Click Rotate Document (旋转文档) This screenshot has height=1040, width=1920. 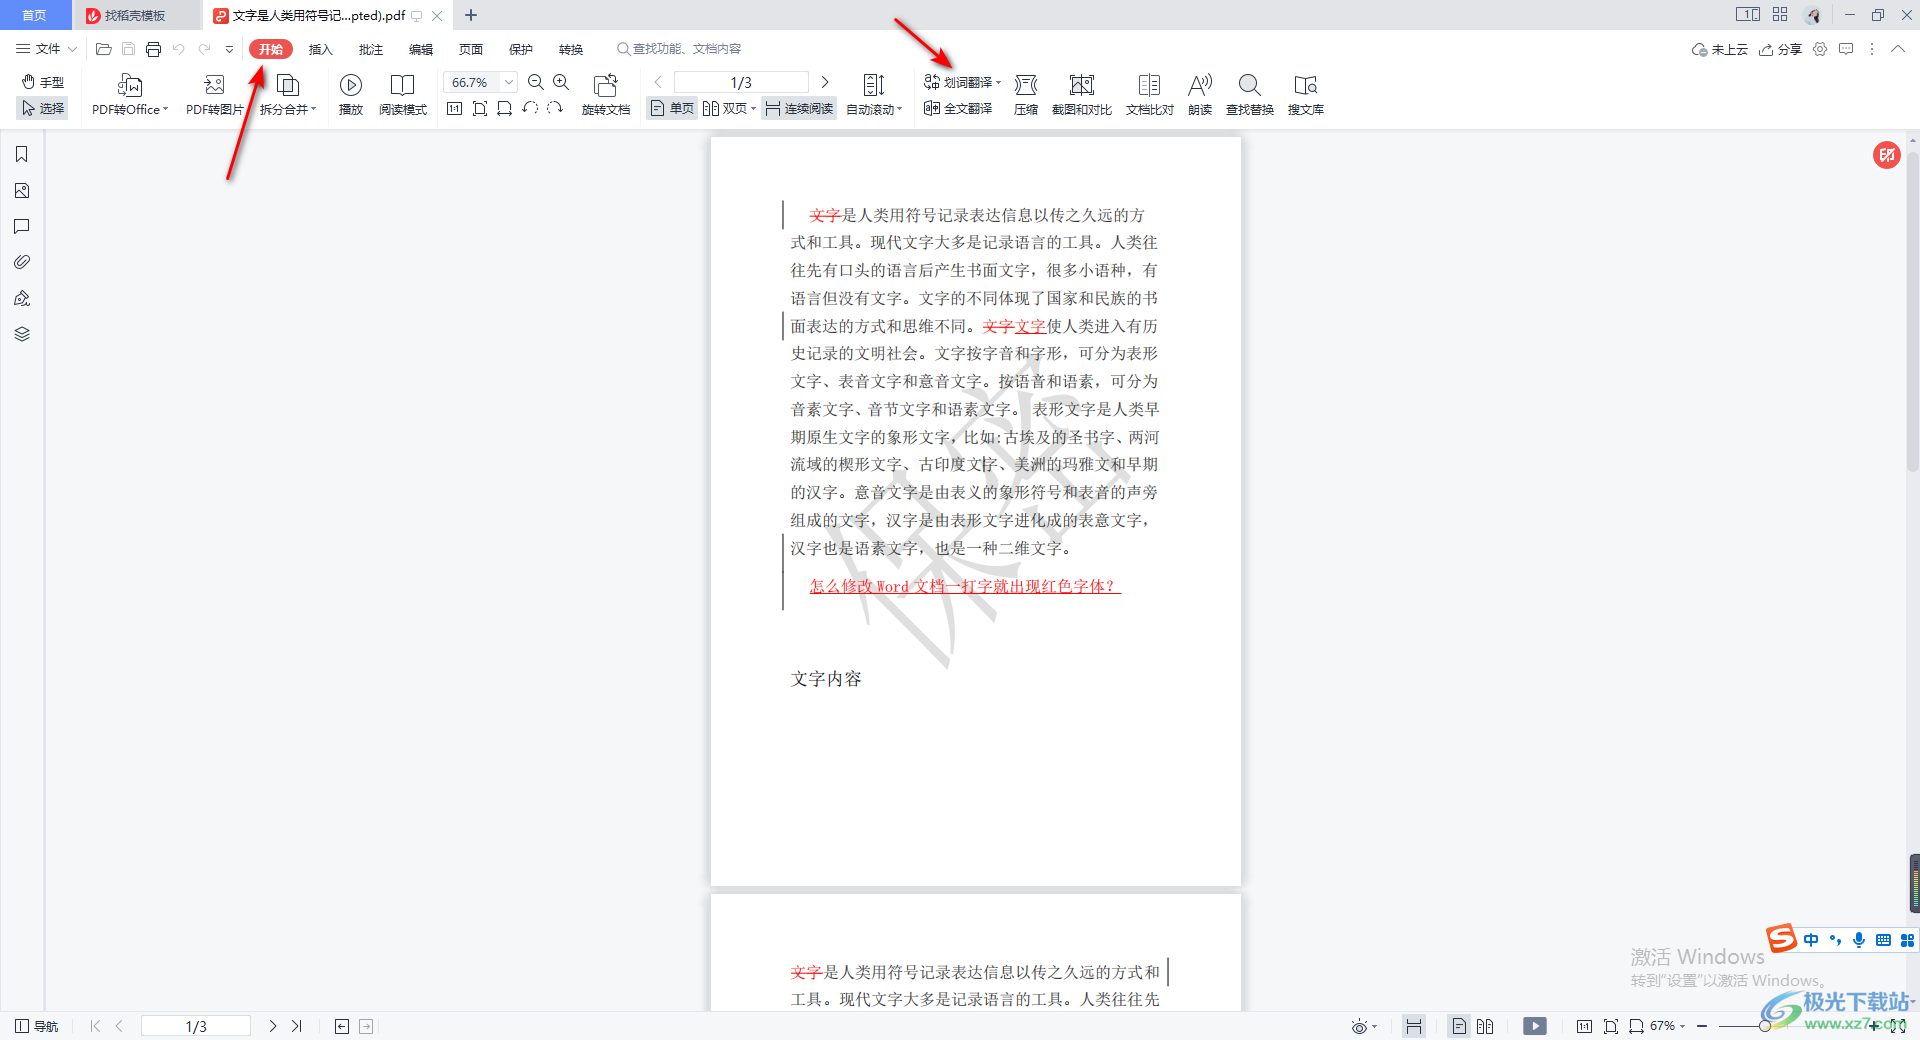pos(606,95)
